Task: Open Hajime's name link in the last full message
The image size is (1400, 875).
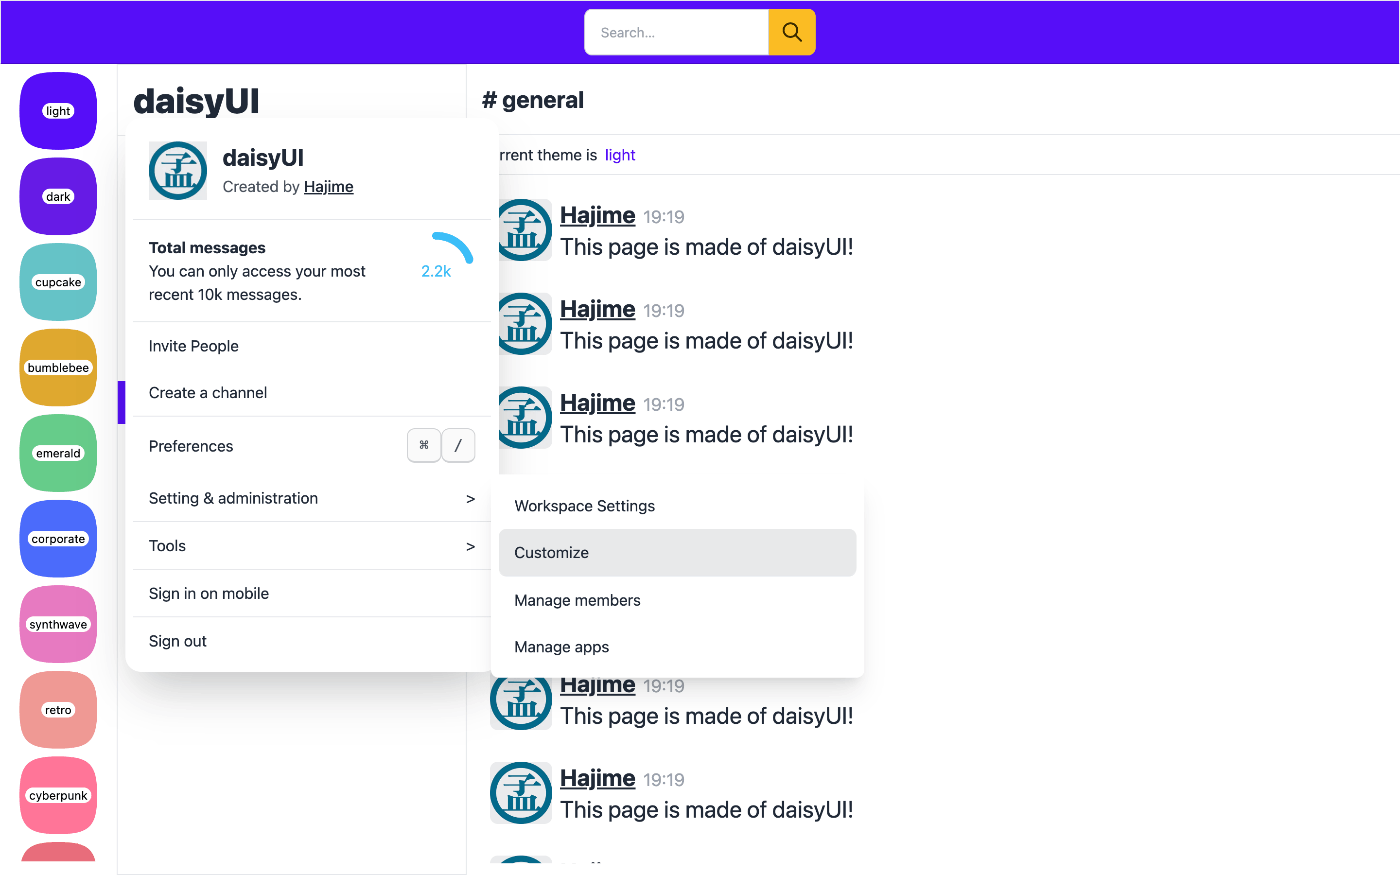Action: click(597, 778)
